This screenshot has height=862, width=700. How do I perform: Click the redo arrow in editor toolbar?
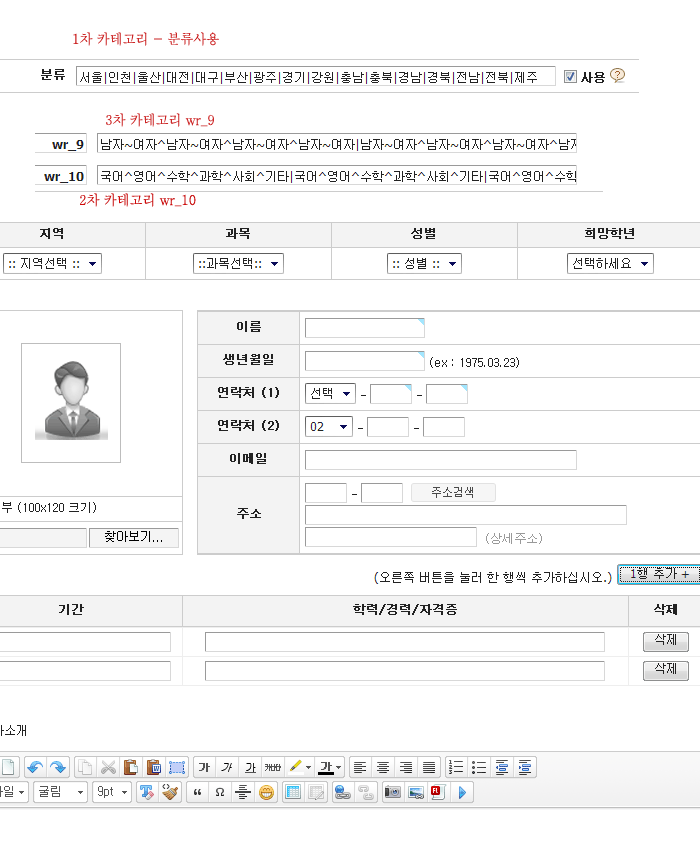(58, 768)
